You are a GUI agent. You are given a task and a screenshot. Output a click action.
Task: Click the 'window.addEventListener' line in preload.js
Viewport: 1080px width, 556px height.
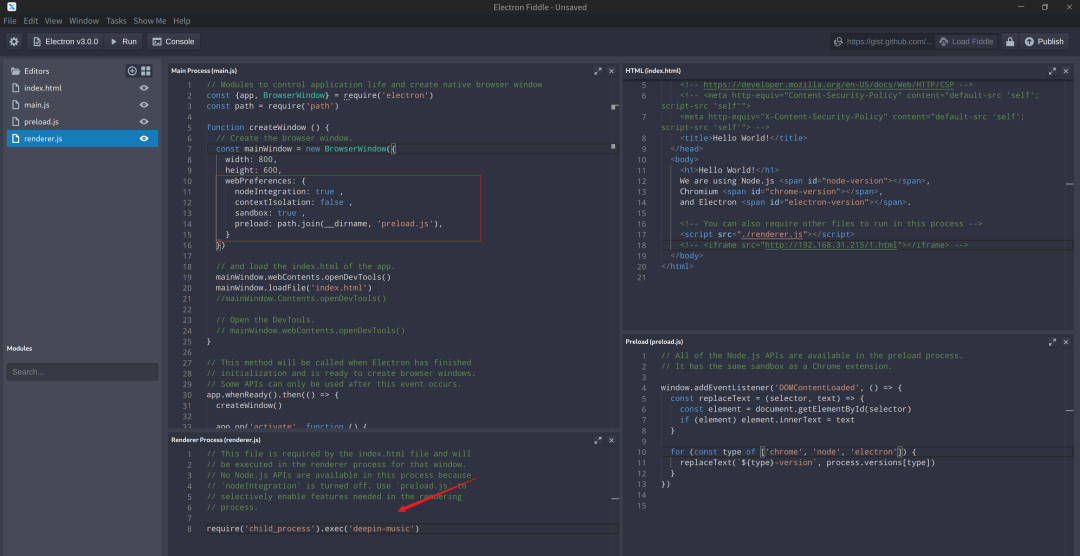[x=781, y=387]
